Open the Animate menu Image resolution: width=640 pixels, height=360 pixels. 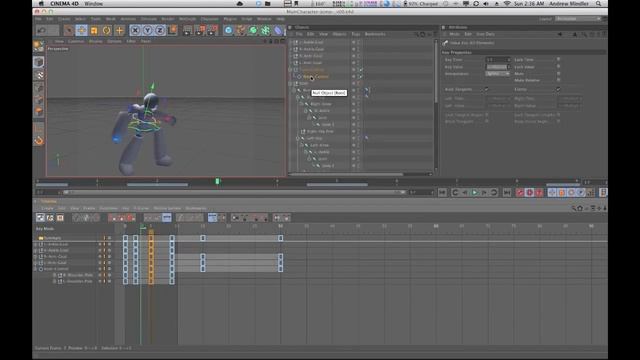coord(128,19)
